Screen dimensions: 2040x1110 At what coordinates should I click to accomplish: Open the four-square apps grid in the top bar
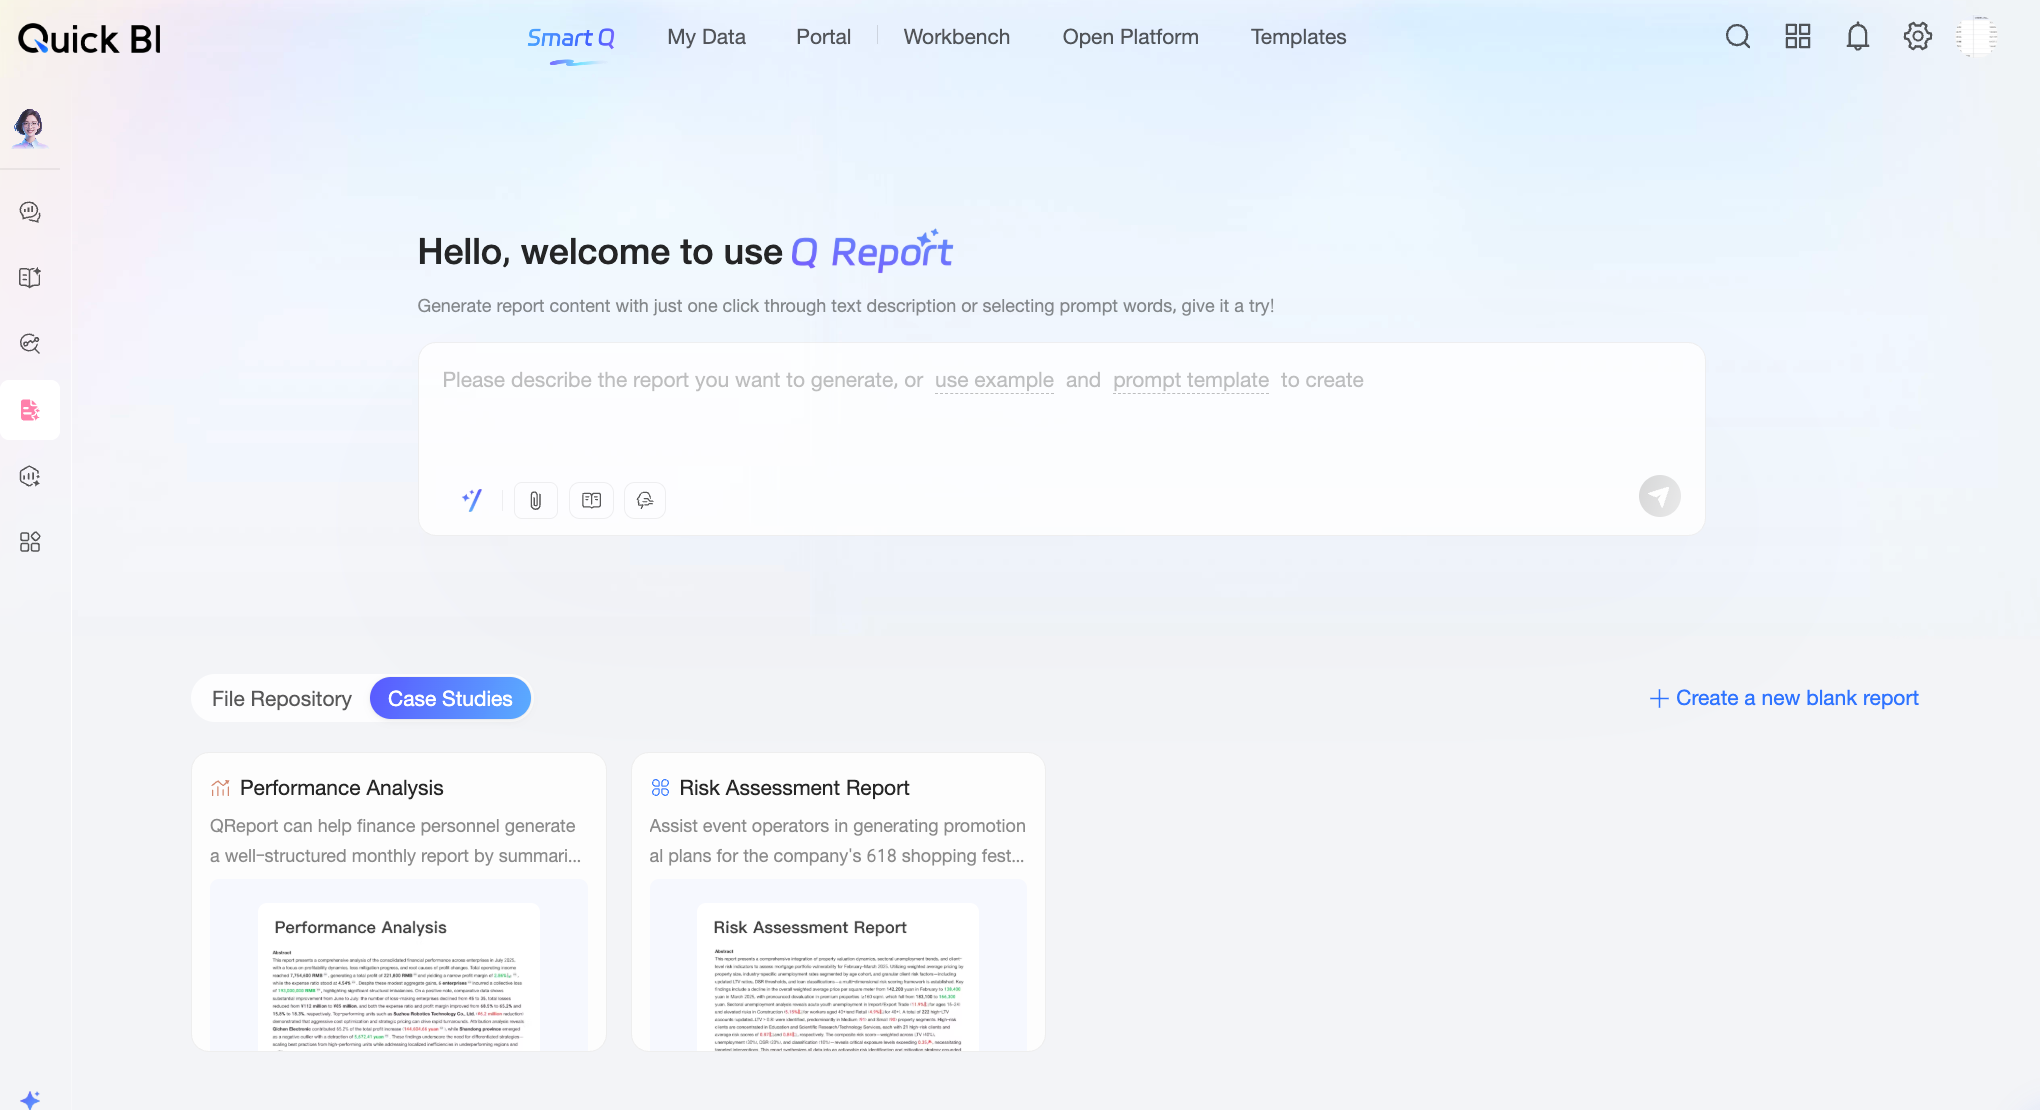click(1798, 37)
